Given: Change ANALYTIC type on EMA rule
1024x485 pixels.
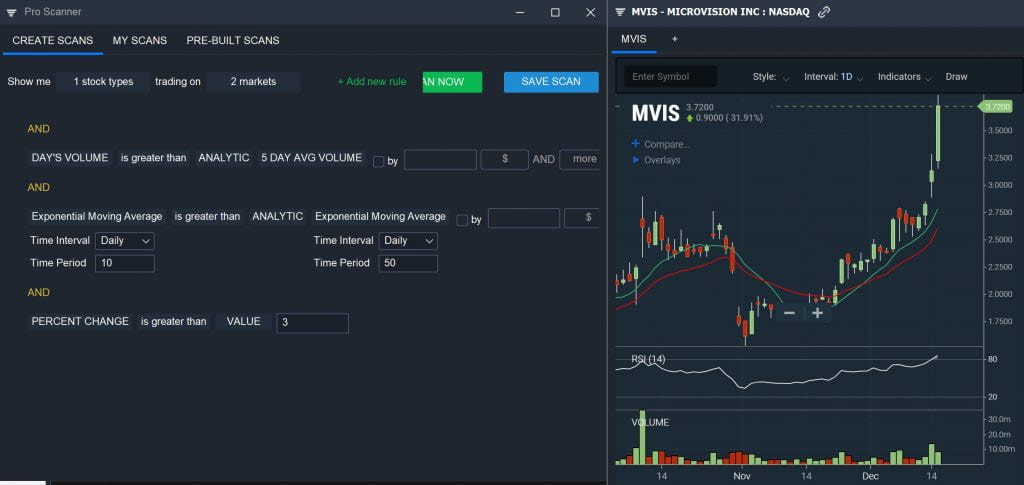Looking at the screenshot, I should [278, 217].
